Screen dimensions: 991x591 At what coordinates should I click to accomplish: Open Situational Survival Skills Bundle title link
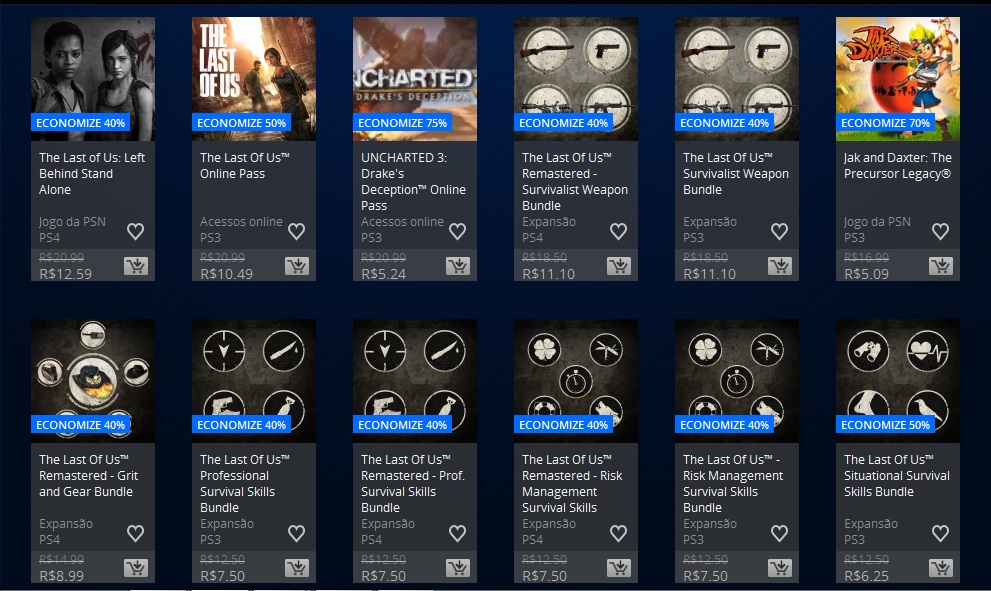coord(897,475)
